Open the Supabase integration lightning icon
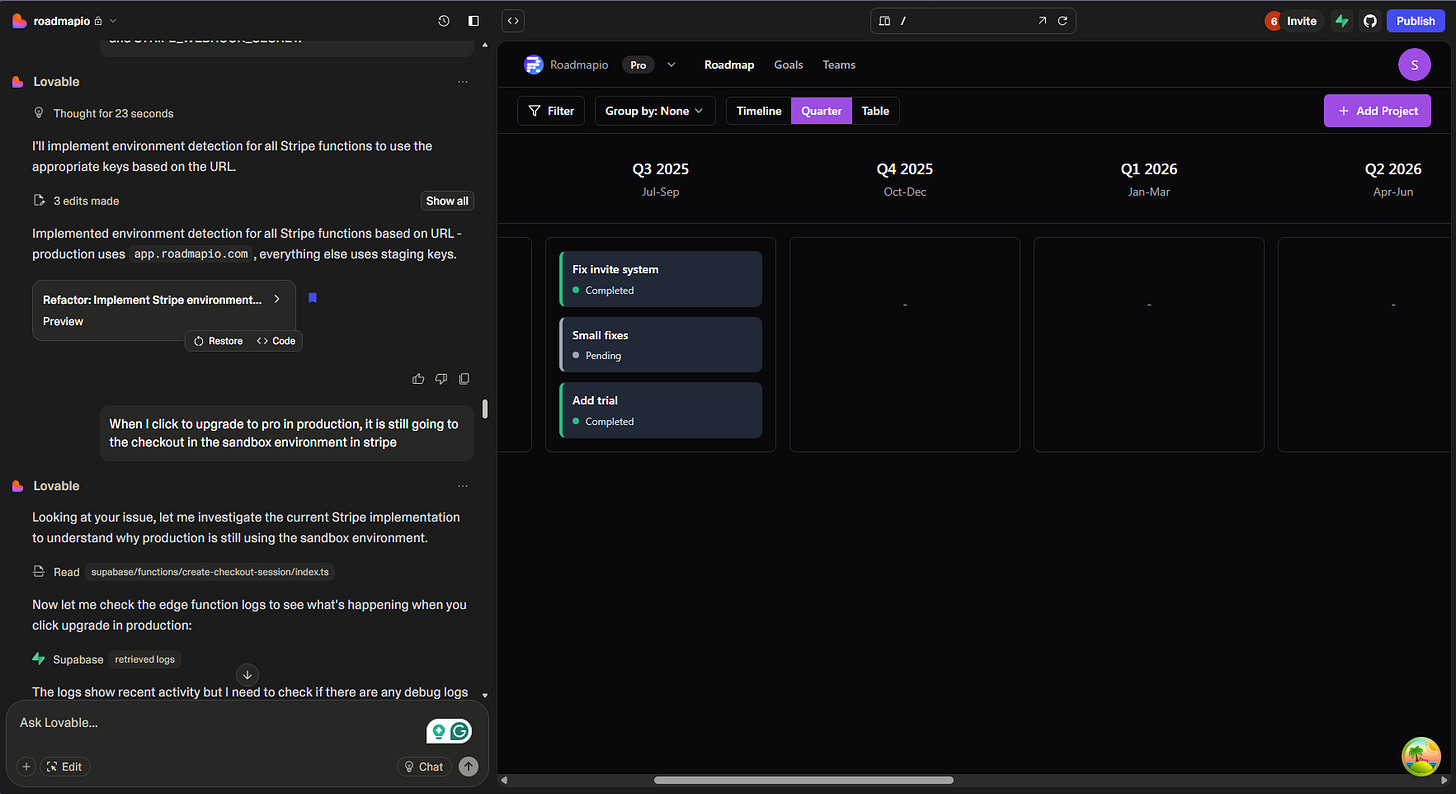The height and width of the screenshot is (794, 1456). click(1342, 21)
